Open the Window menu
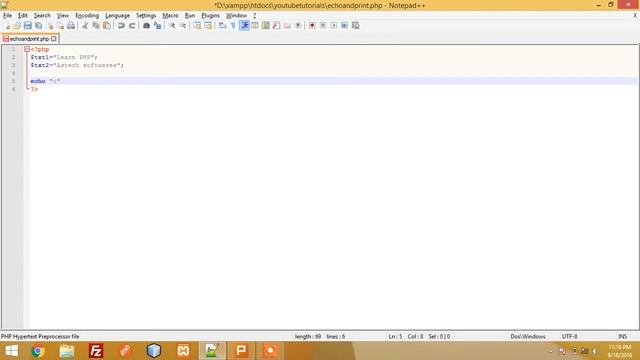 tap(236, 16)
